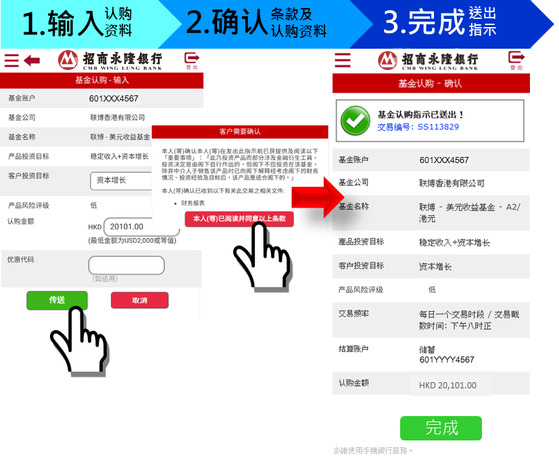Image resolution: width=559 pixels, height=458 pixels.
Task: Tap the green 完成 button
Action: [x=441, y=428]
